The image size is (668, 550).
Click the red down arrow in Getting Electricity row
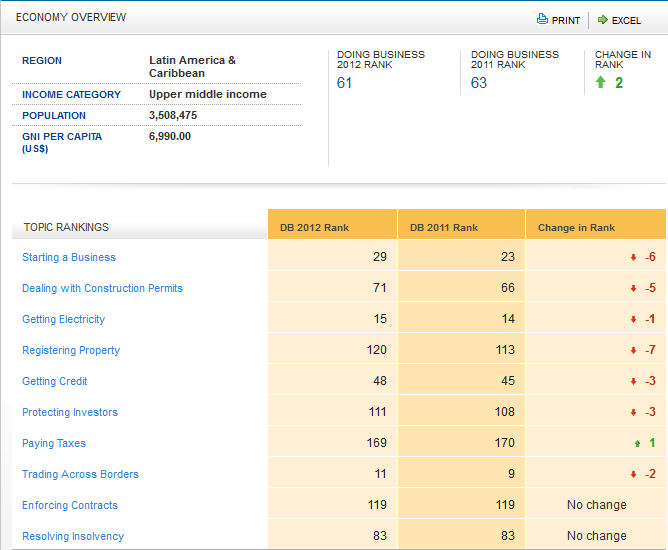tap(633, 320)
